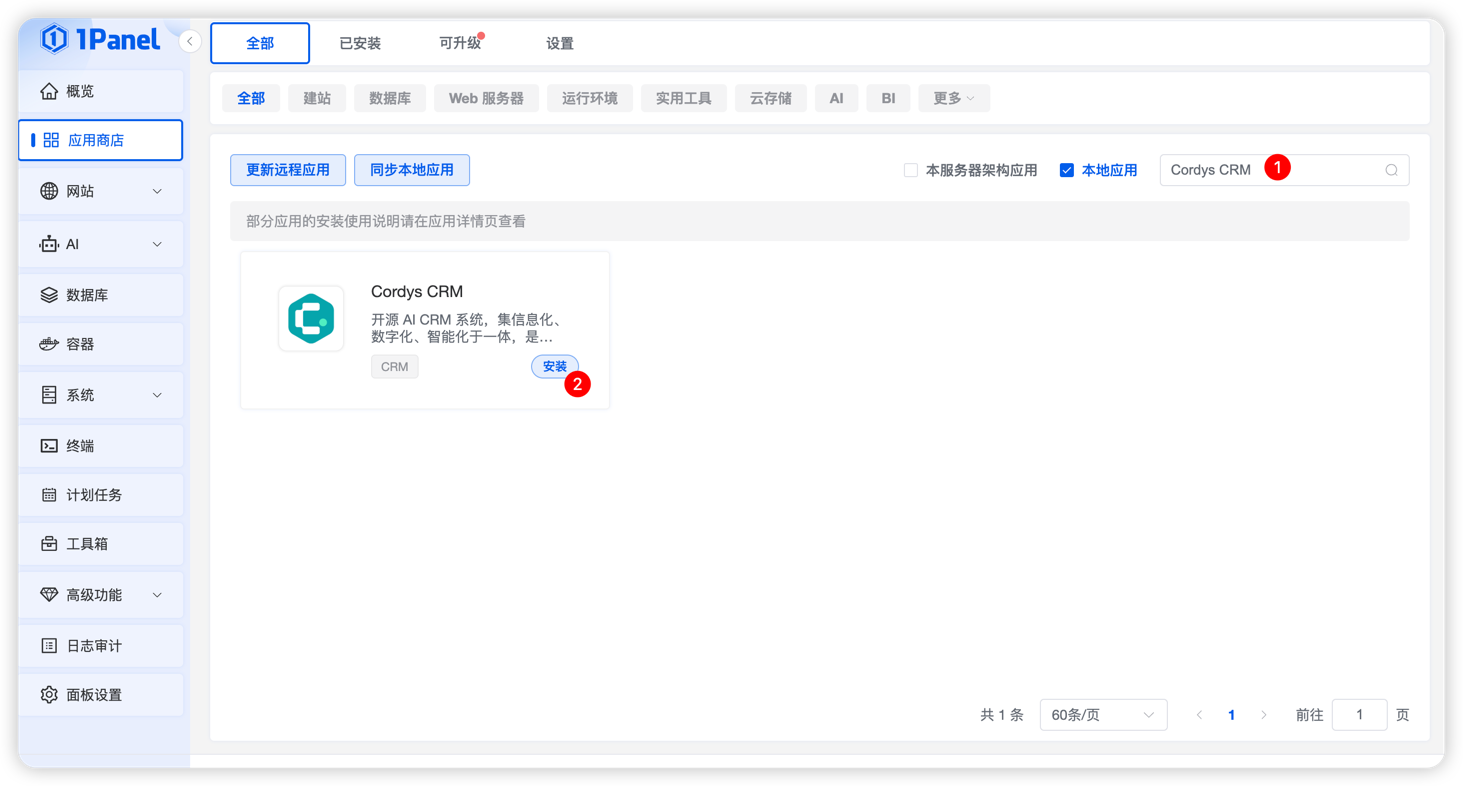Open 终端 in the sidebar
Screen dimensions: 1463x786
click(100, 446)
